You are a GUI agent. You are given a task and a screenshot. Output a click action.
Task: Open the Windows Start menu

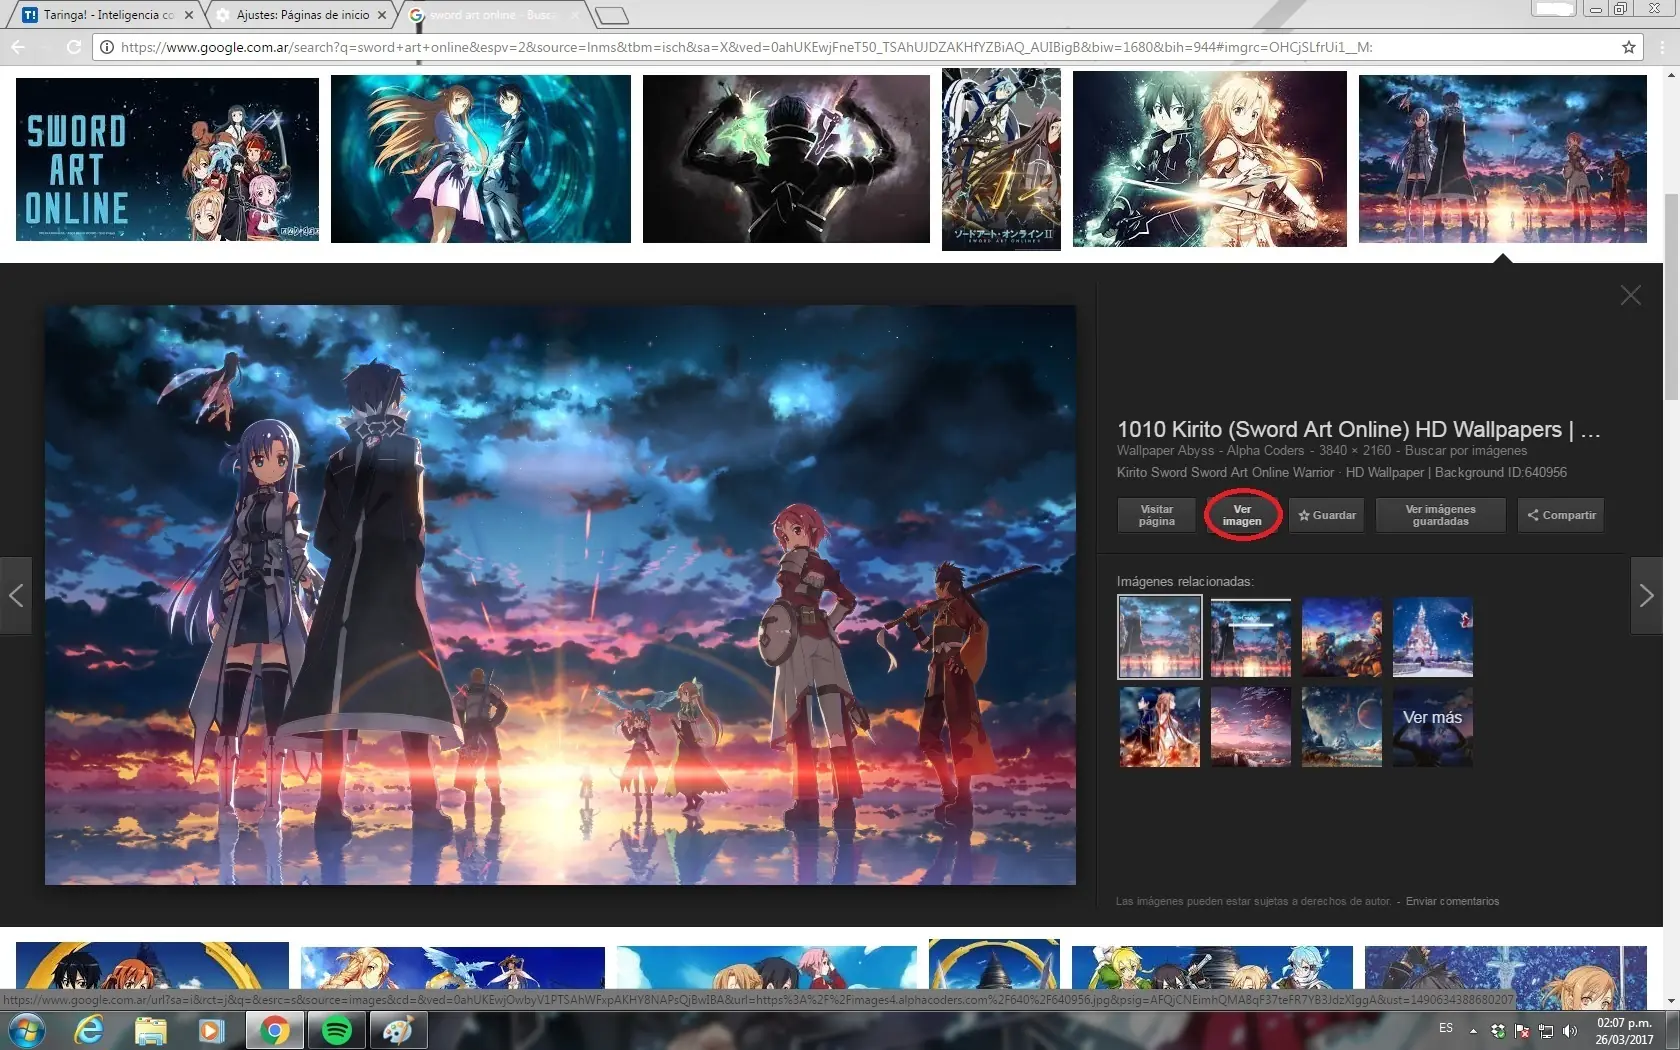pyautogui.click(x=27, y=1030)
